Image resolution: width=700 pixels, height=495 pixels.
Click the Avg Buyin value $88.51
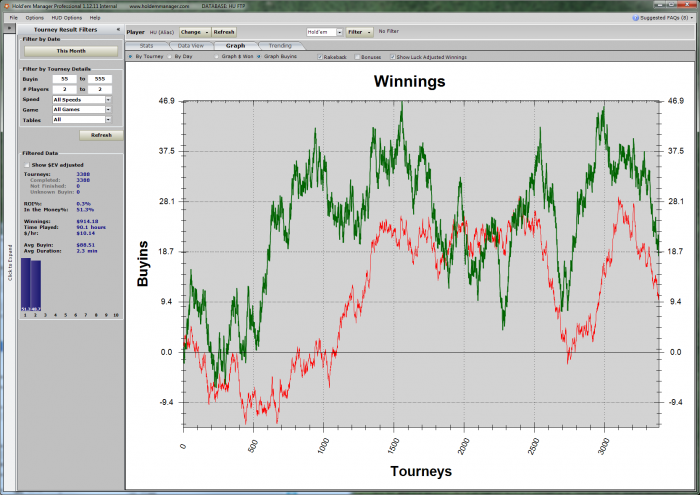(x=86, y=245)
